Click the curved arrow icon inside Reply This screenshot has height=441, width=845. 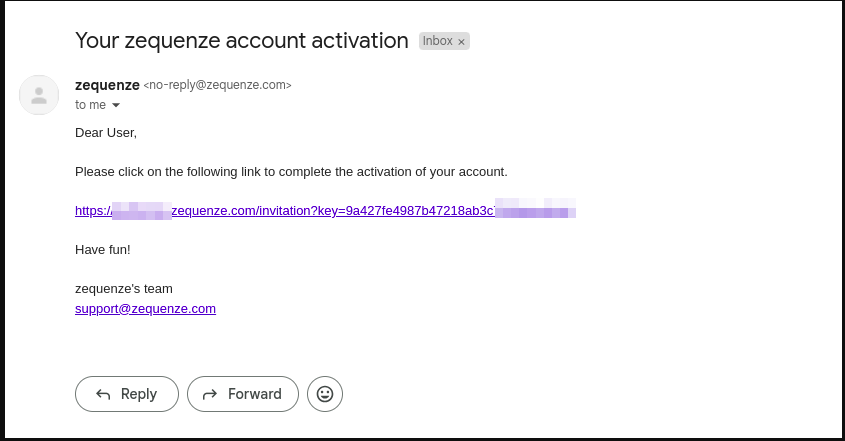(x=103, y=394)
